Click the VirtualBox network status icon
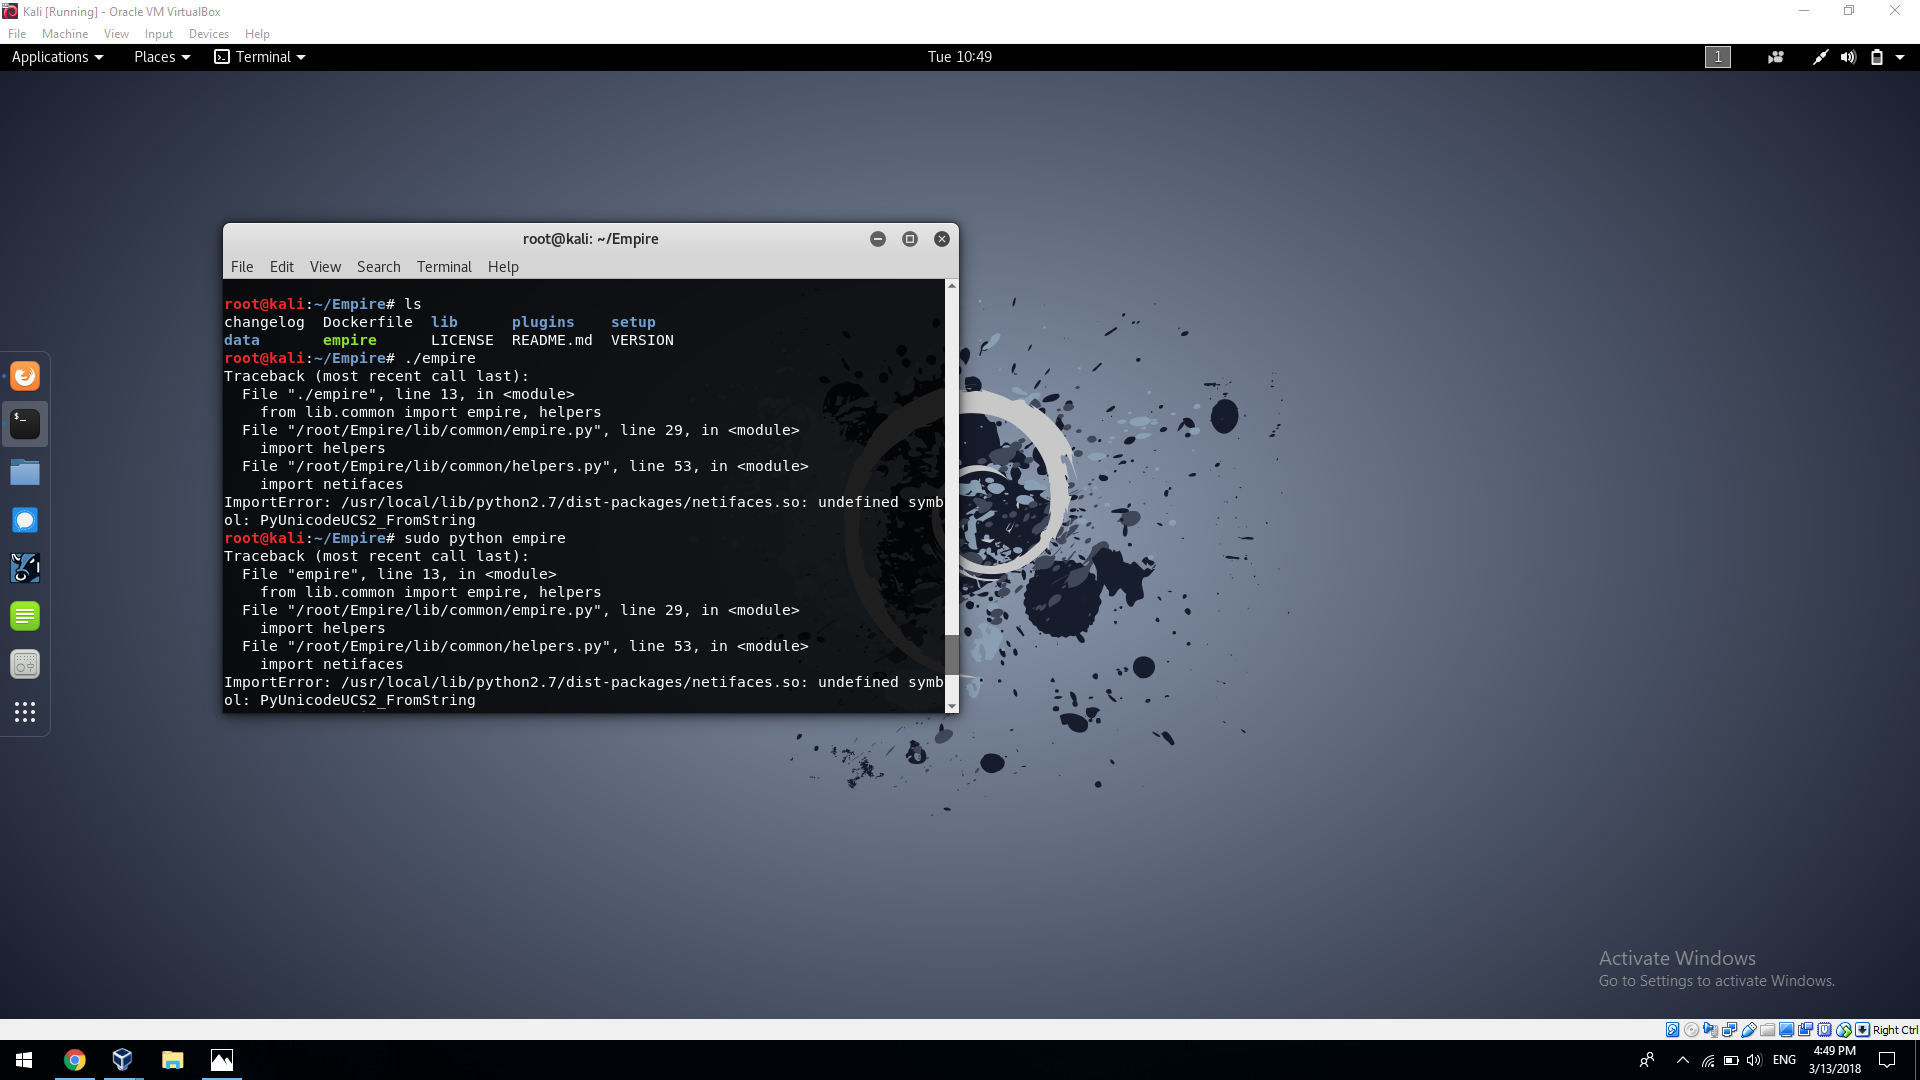This screenshot has height=1080, width=1920. (1729, 1030)
